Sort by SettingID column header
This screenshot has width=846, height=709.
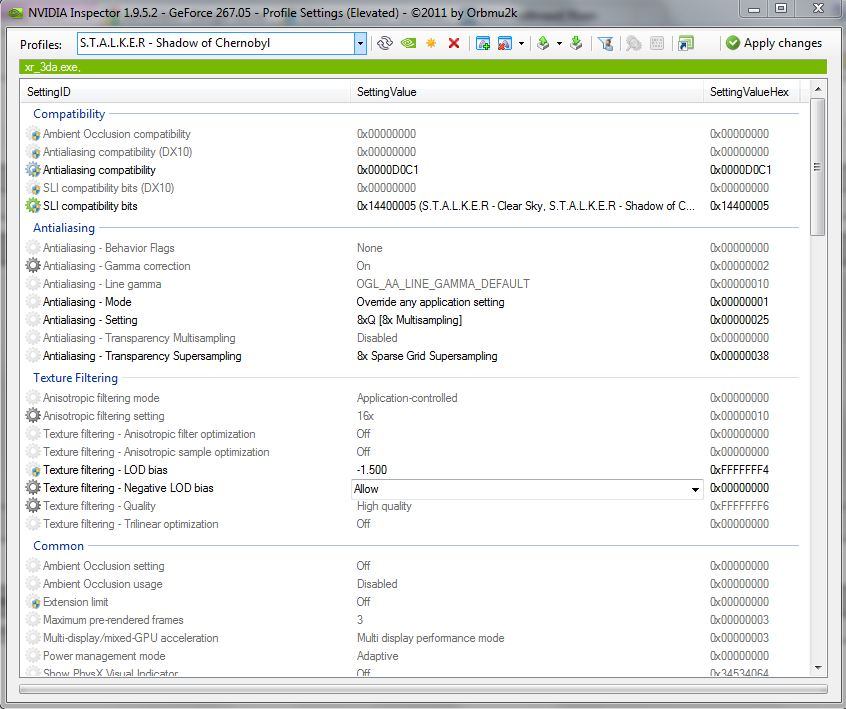pyautogui.click(x=185, y=92)
